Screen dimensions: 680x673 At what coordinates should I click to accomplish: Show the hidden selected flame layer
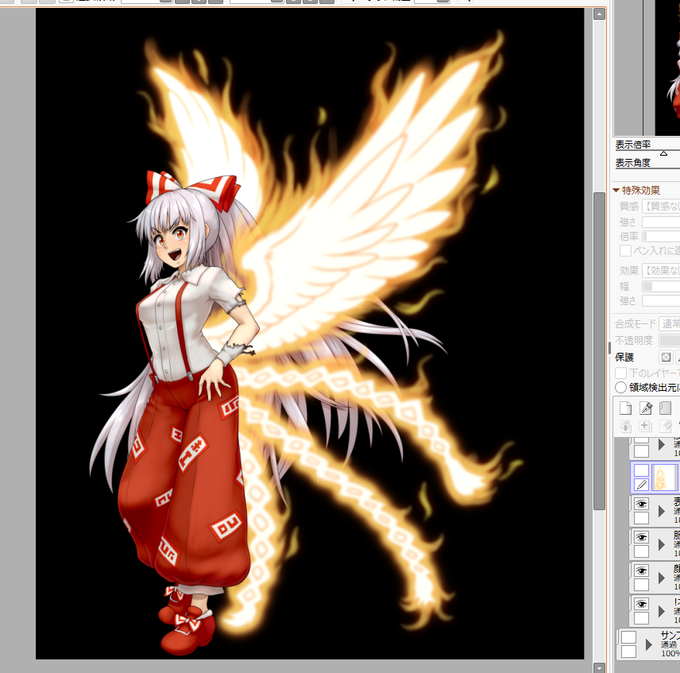point(641,470)
